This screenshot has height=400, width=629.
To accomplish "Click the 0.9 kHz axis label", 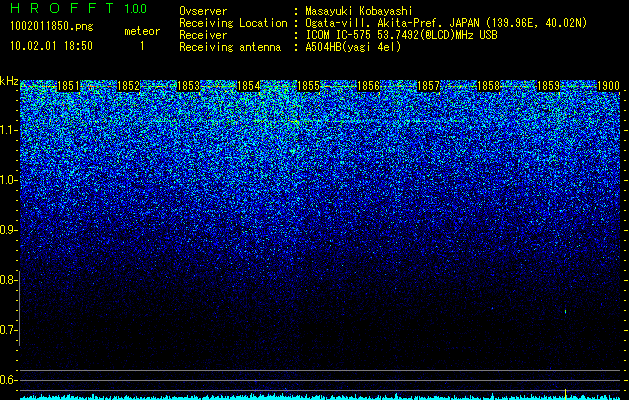I will 8,230.
